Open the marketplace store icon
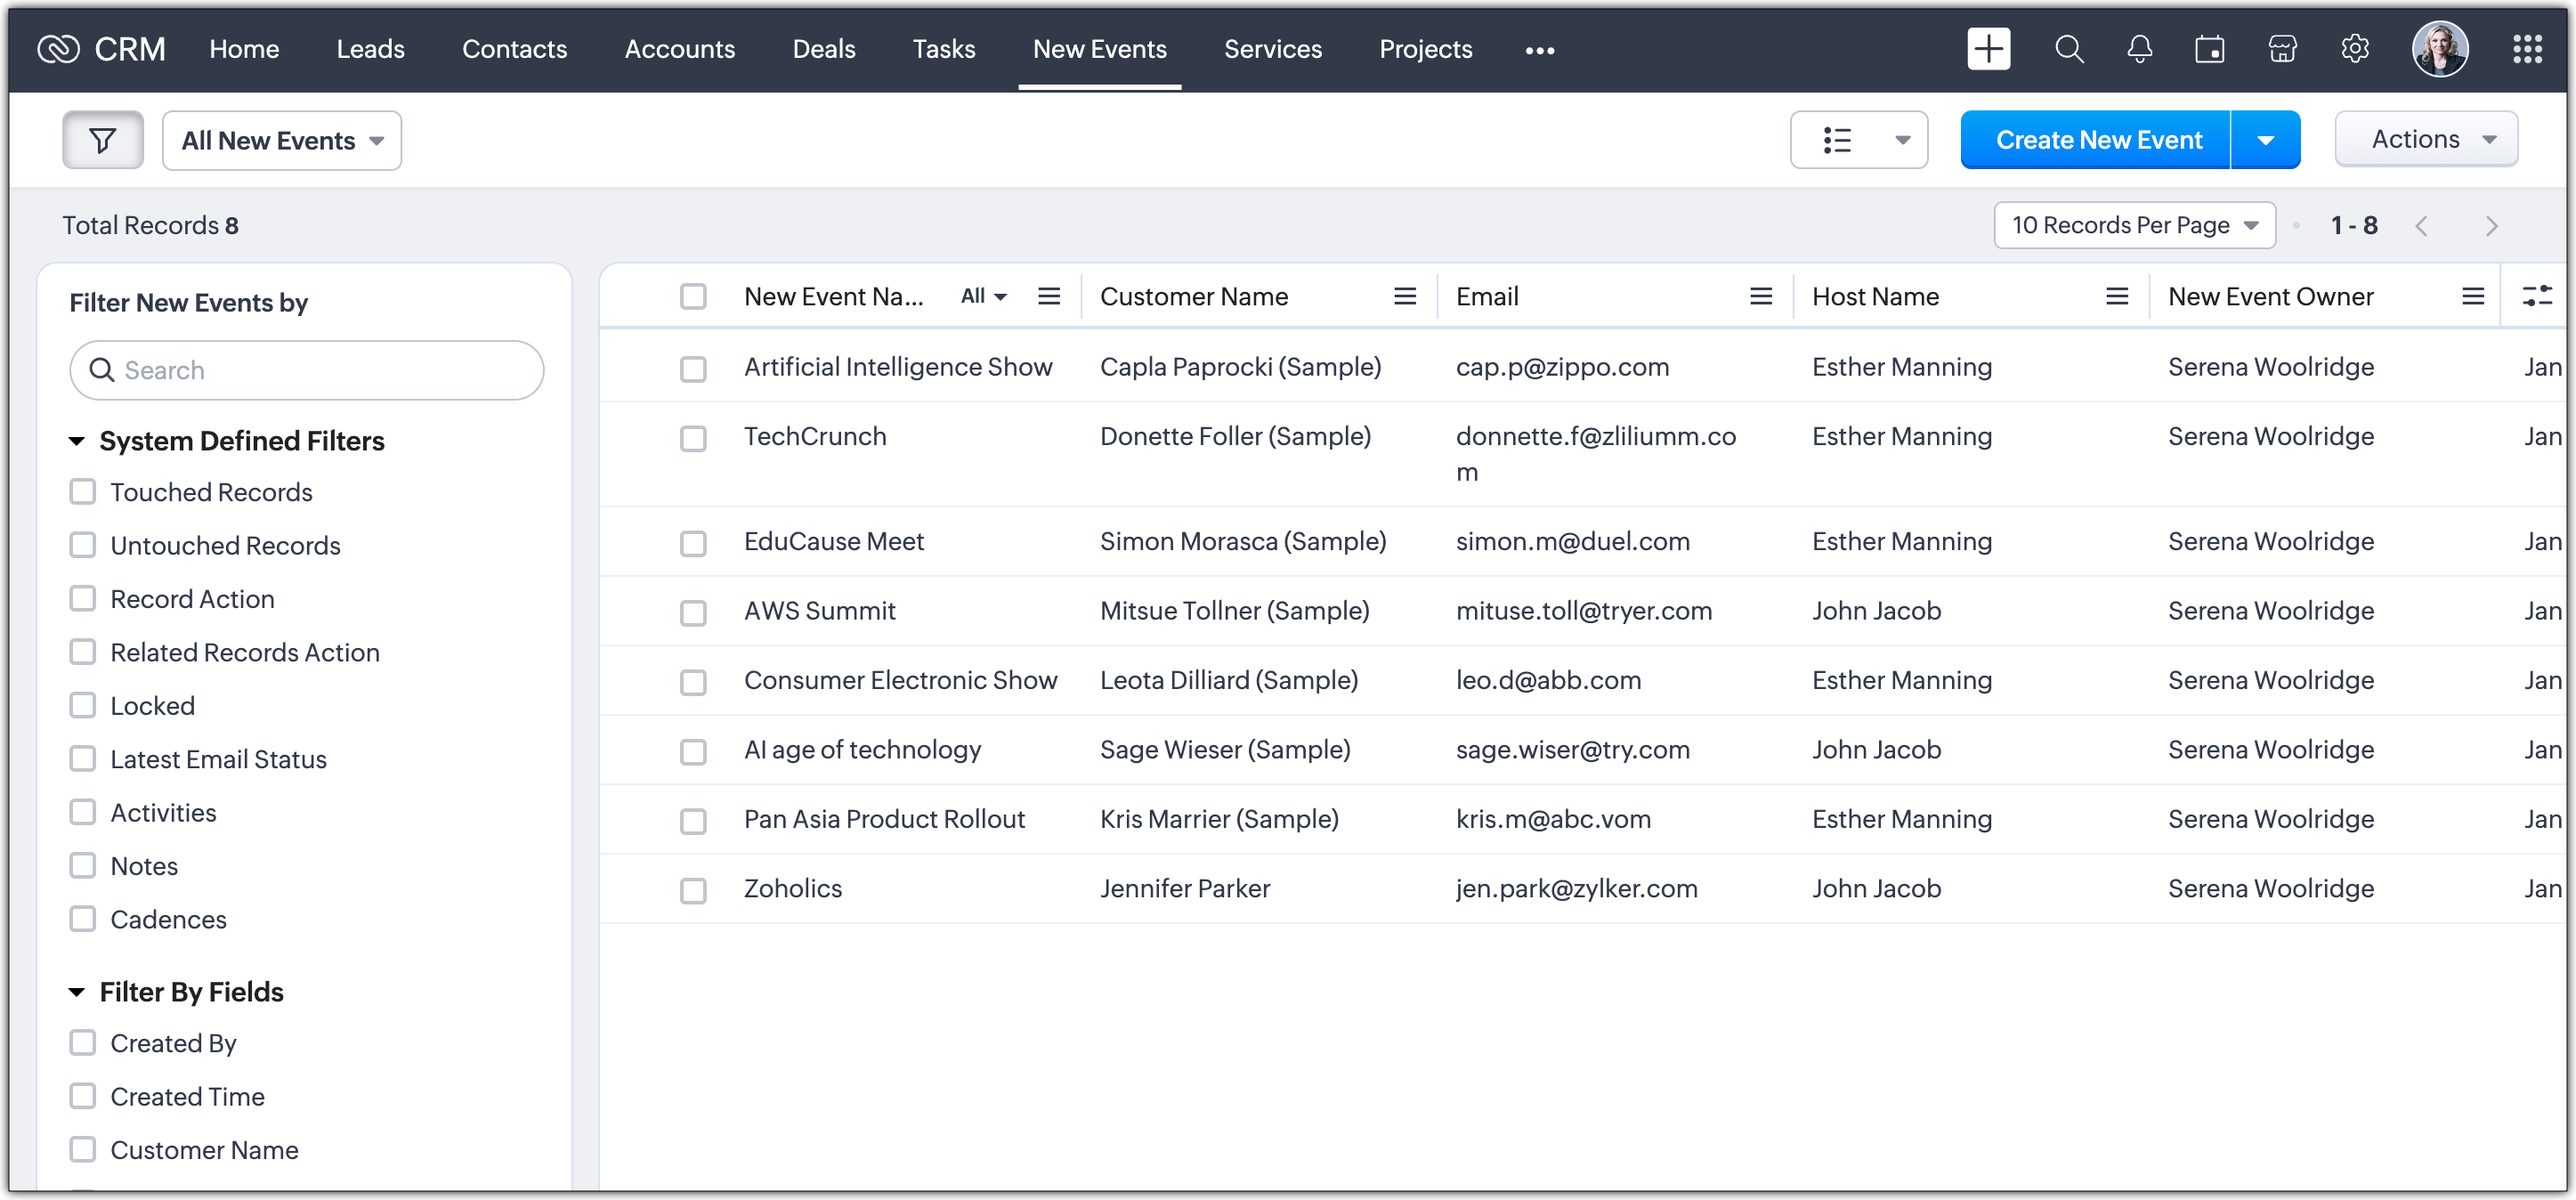This screenshot has width=2576, height=1200. (x=2282, y=49)
